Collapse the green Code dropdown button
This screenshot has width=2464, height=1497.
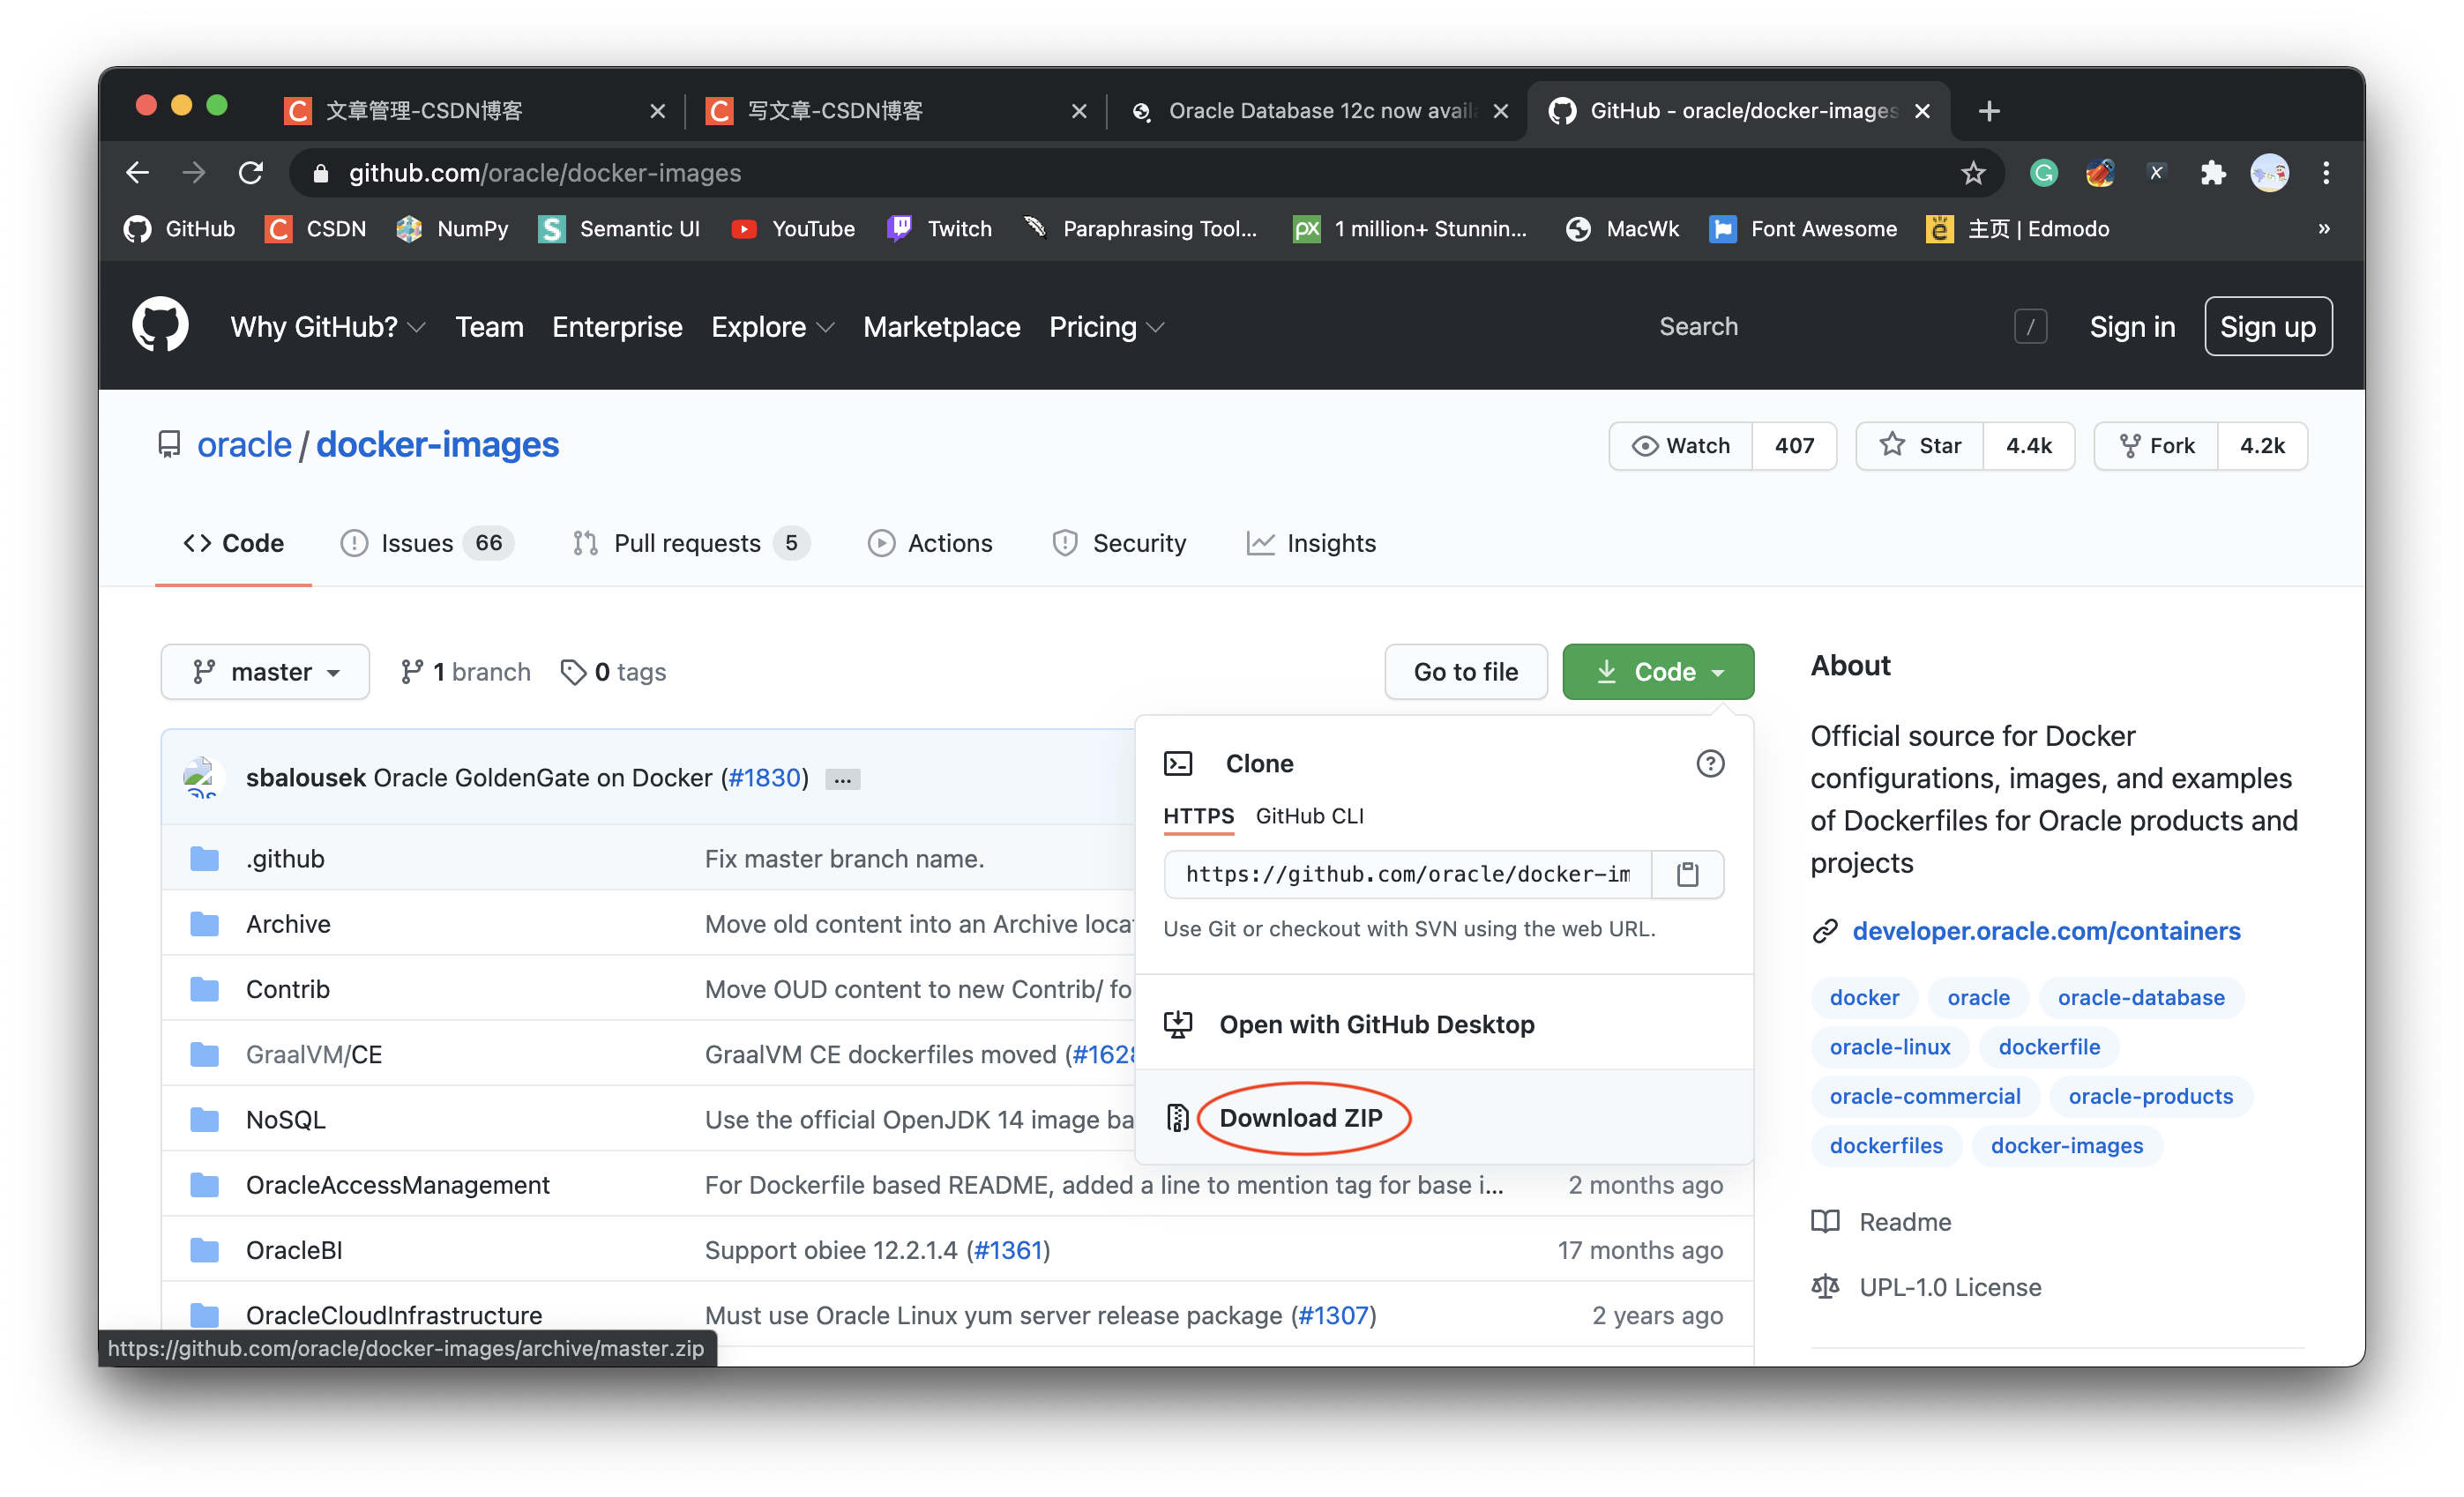(1657, 672)
